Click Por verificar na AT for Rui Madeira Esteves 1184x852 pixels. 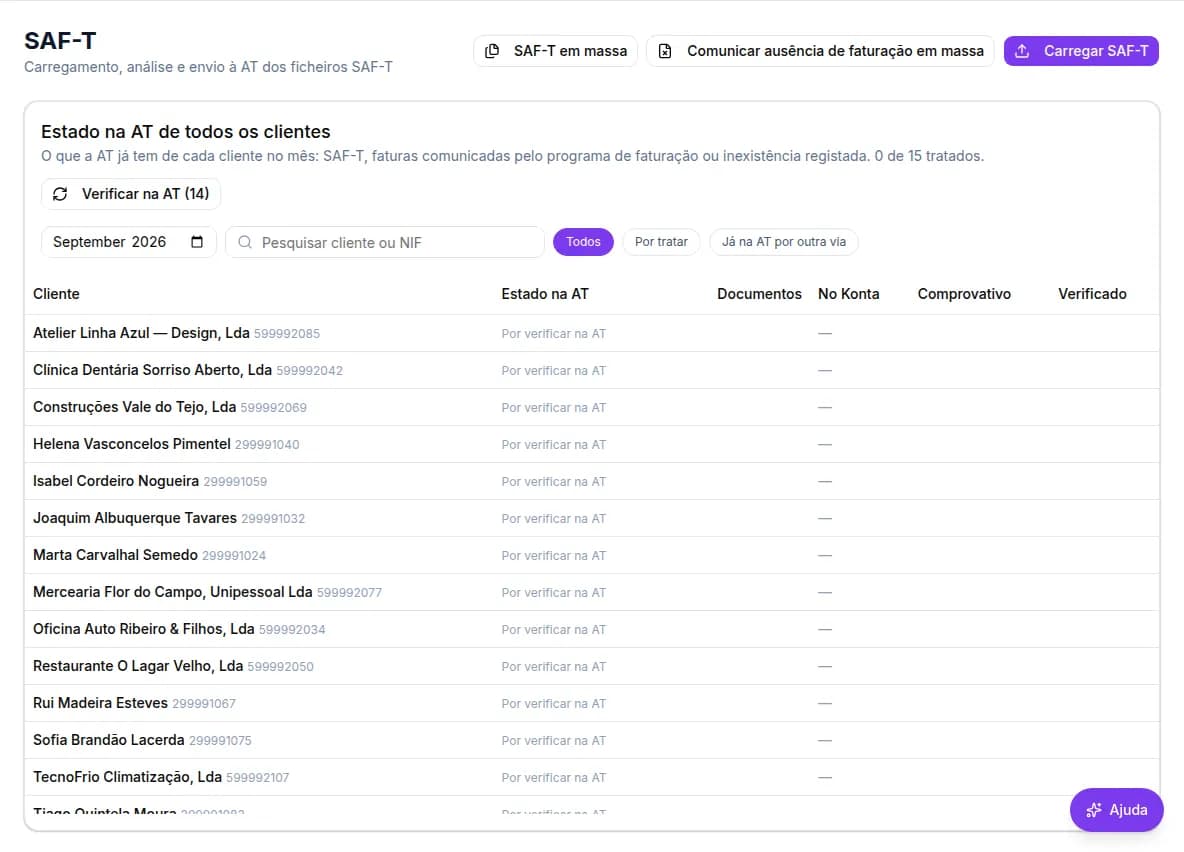[553, 704]
